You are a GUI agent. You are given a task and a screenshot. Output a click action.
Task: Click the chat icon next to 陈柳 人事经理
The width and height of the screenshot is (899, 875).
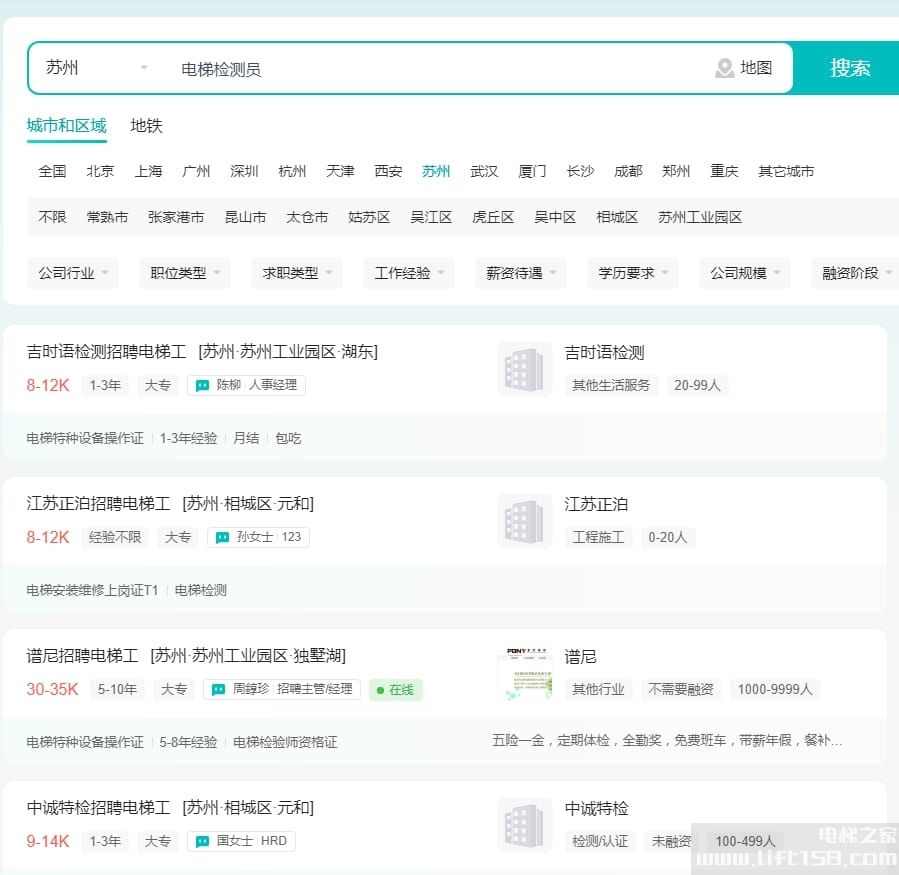tap(202, 386)
